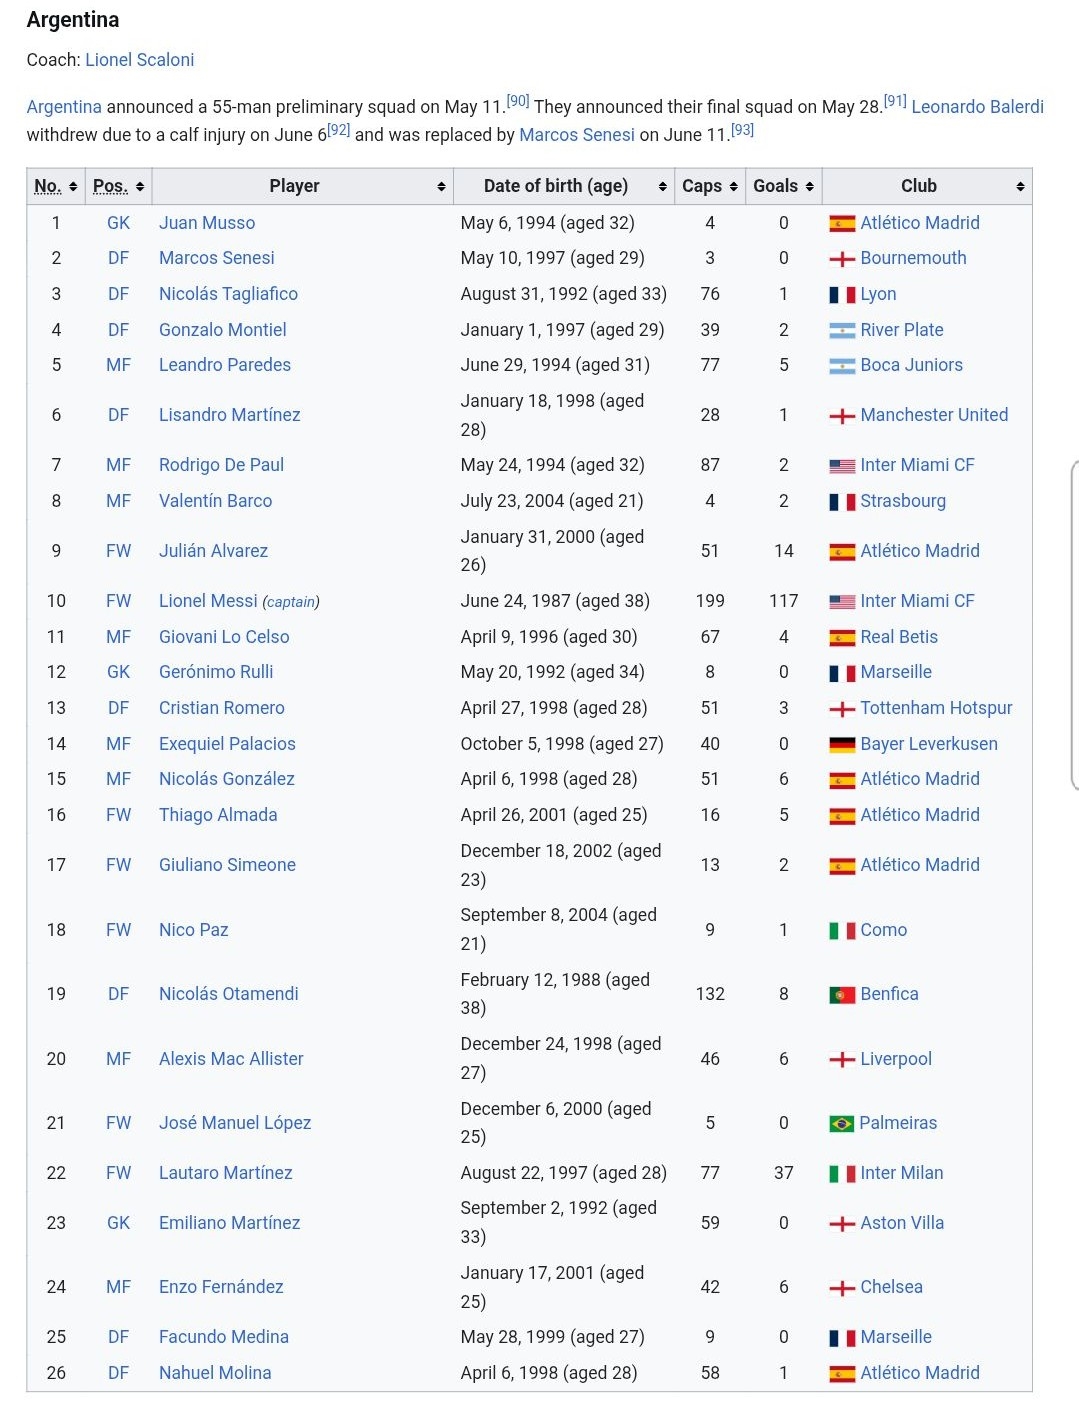Image resolution: width=1079 pixels, height=1409 pixels.
Task: Follow the Lionel Messi player link
Action: point(208,601)
